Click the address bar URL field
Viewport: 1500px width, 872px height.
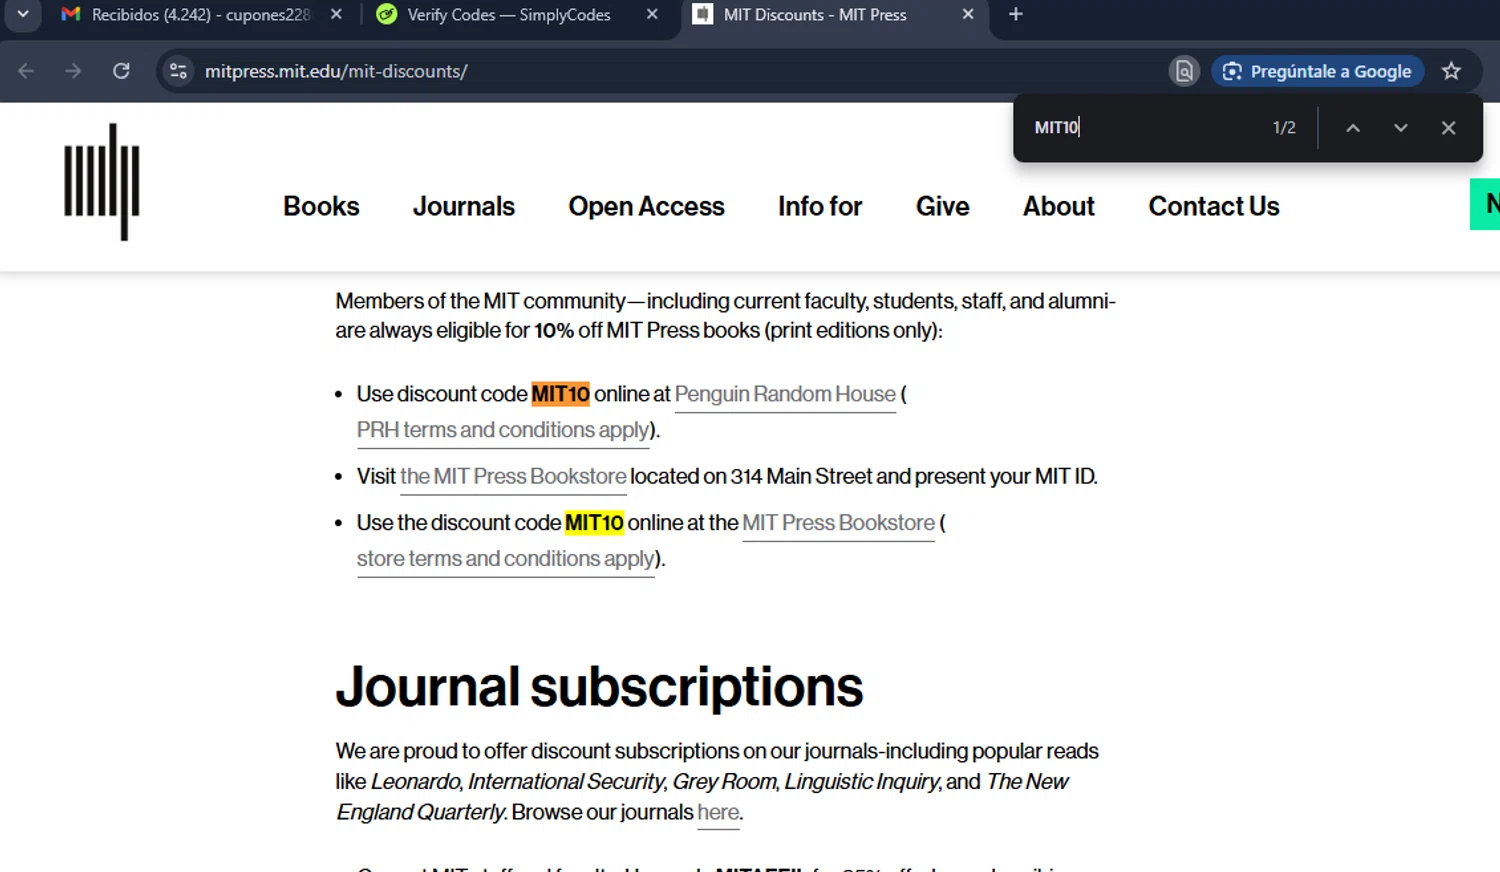coord(660,71)
